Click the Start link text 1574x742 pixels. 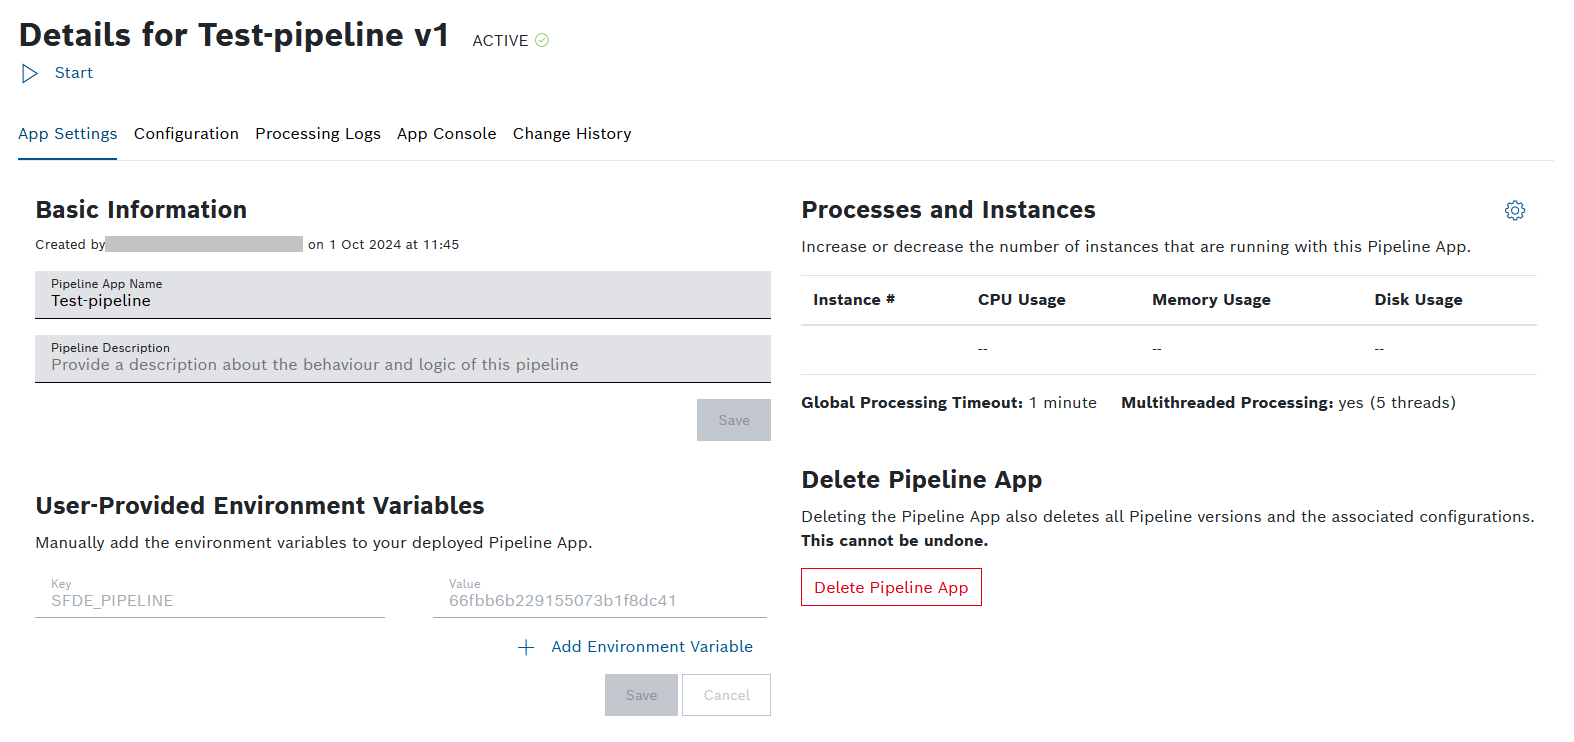73,73
